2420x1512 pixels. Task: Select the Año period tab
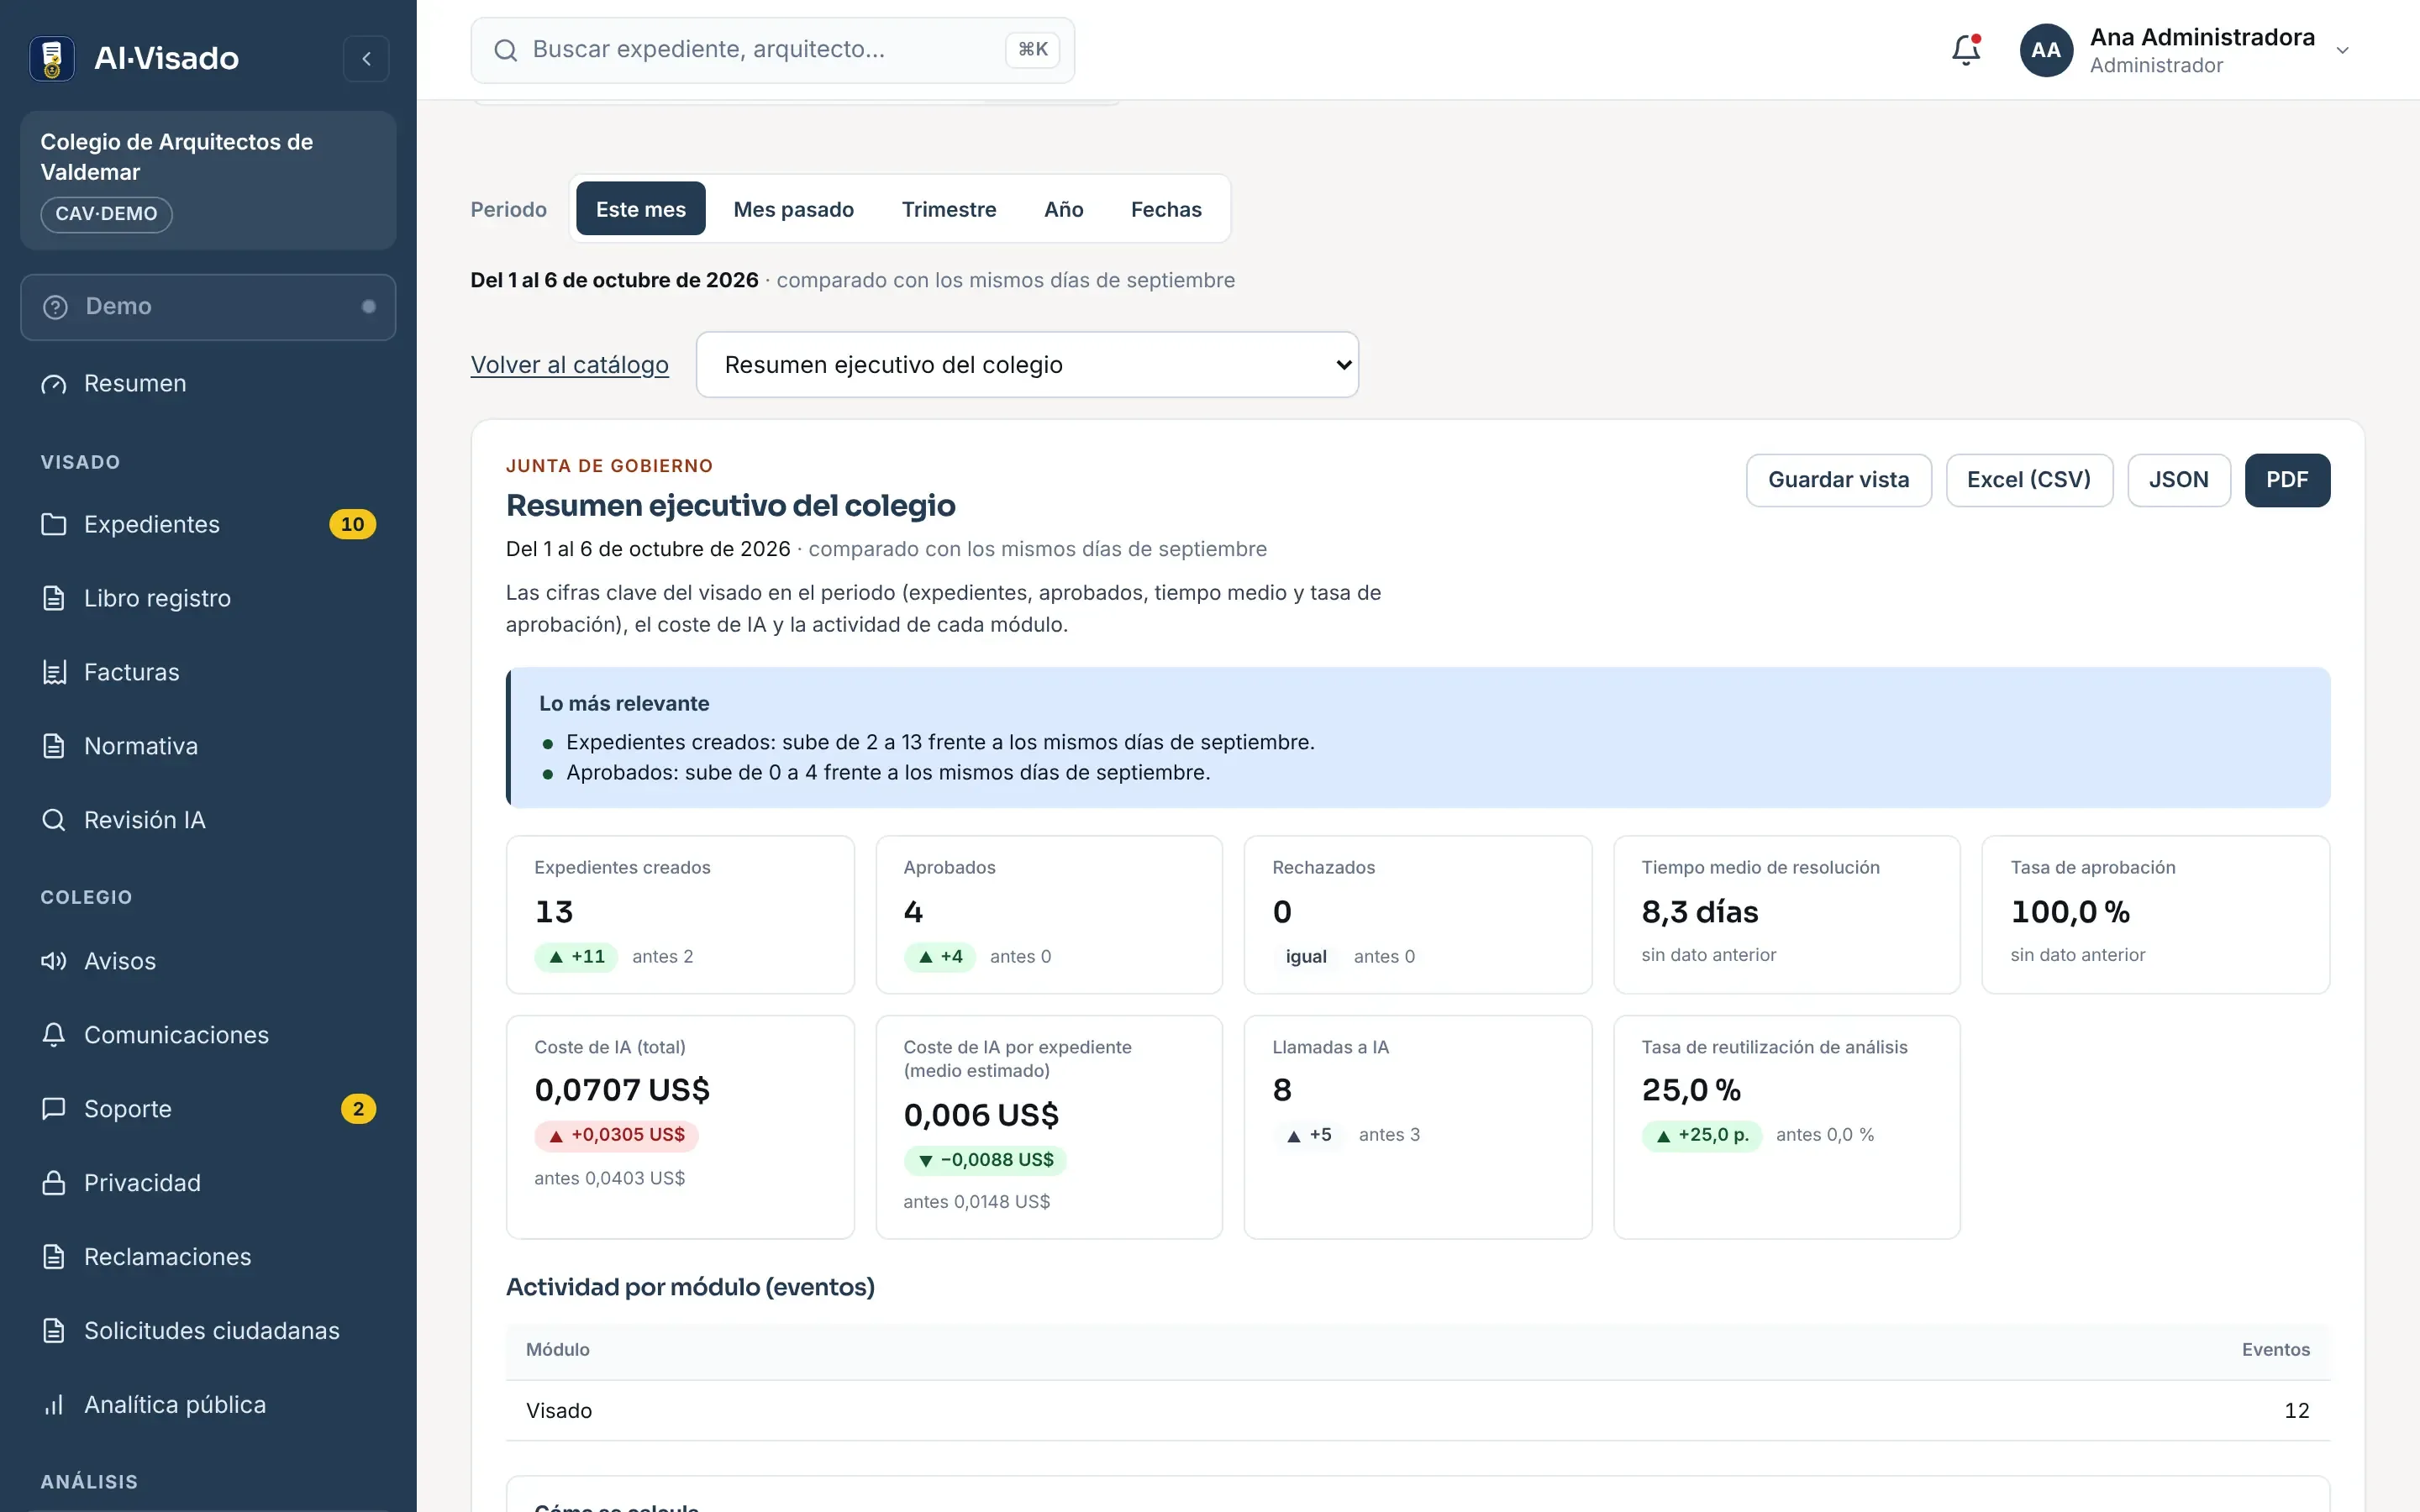pos(1063,209)
